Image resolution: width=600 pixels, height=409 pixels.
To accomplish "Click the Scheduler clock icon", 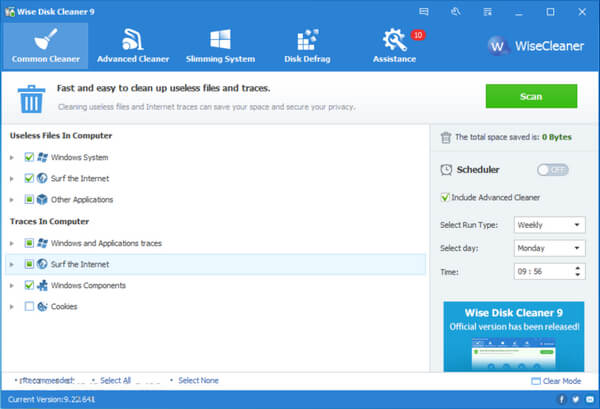I will tap(446, 169).
